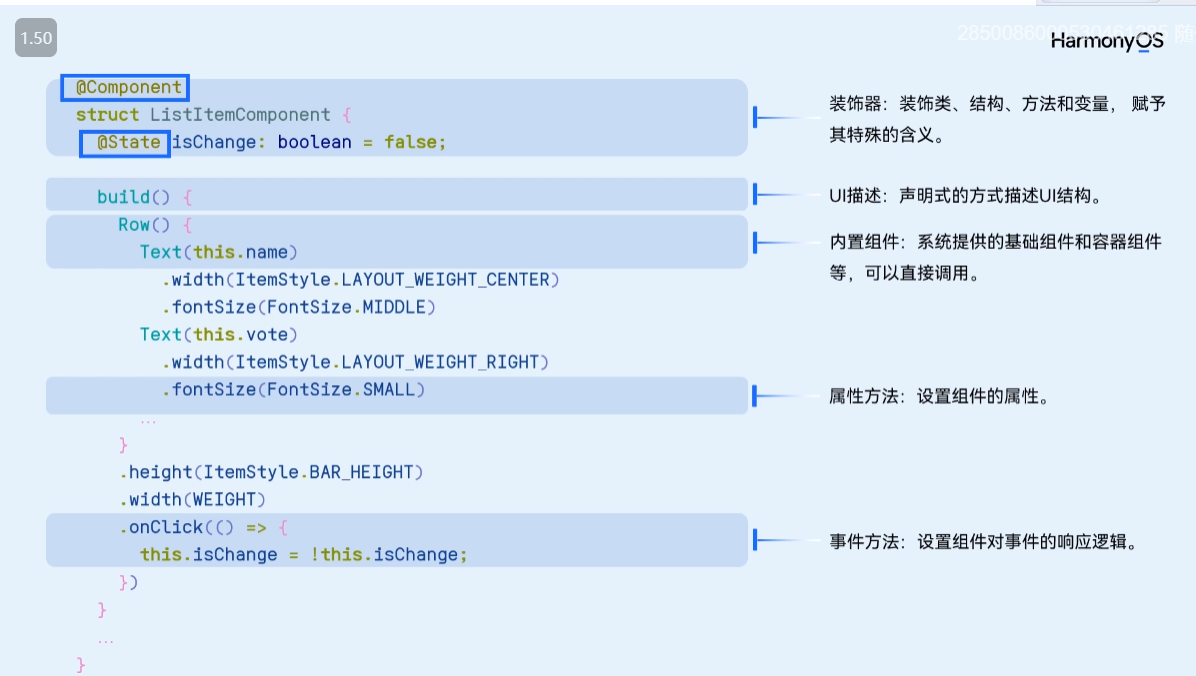This screenshot has height=676, width=1196.
Task: Select the @Component decorator badge
Action: point(124,87)
